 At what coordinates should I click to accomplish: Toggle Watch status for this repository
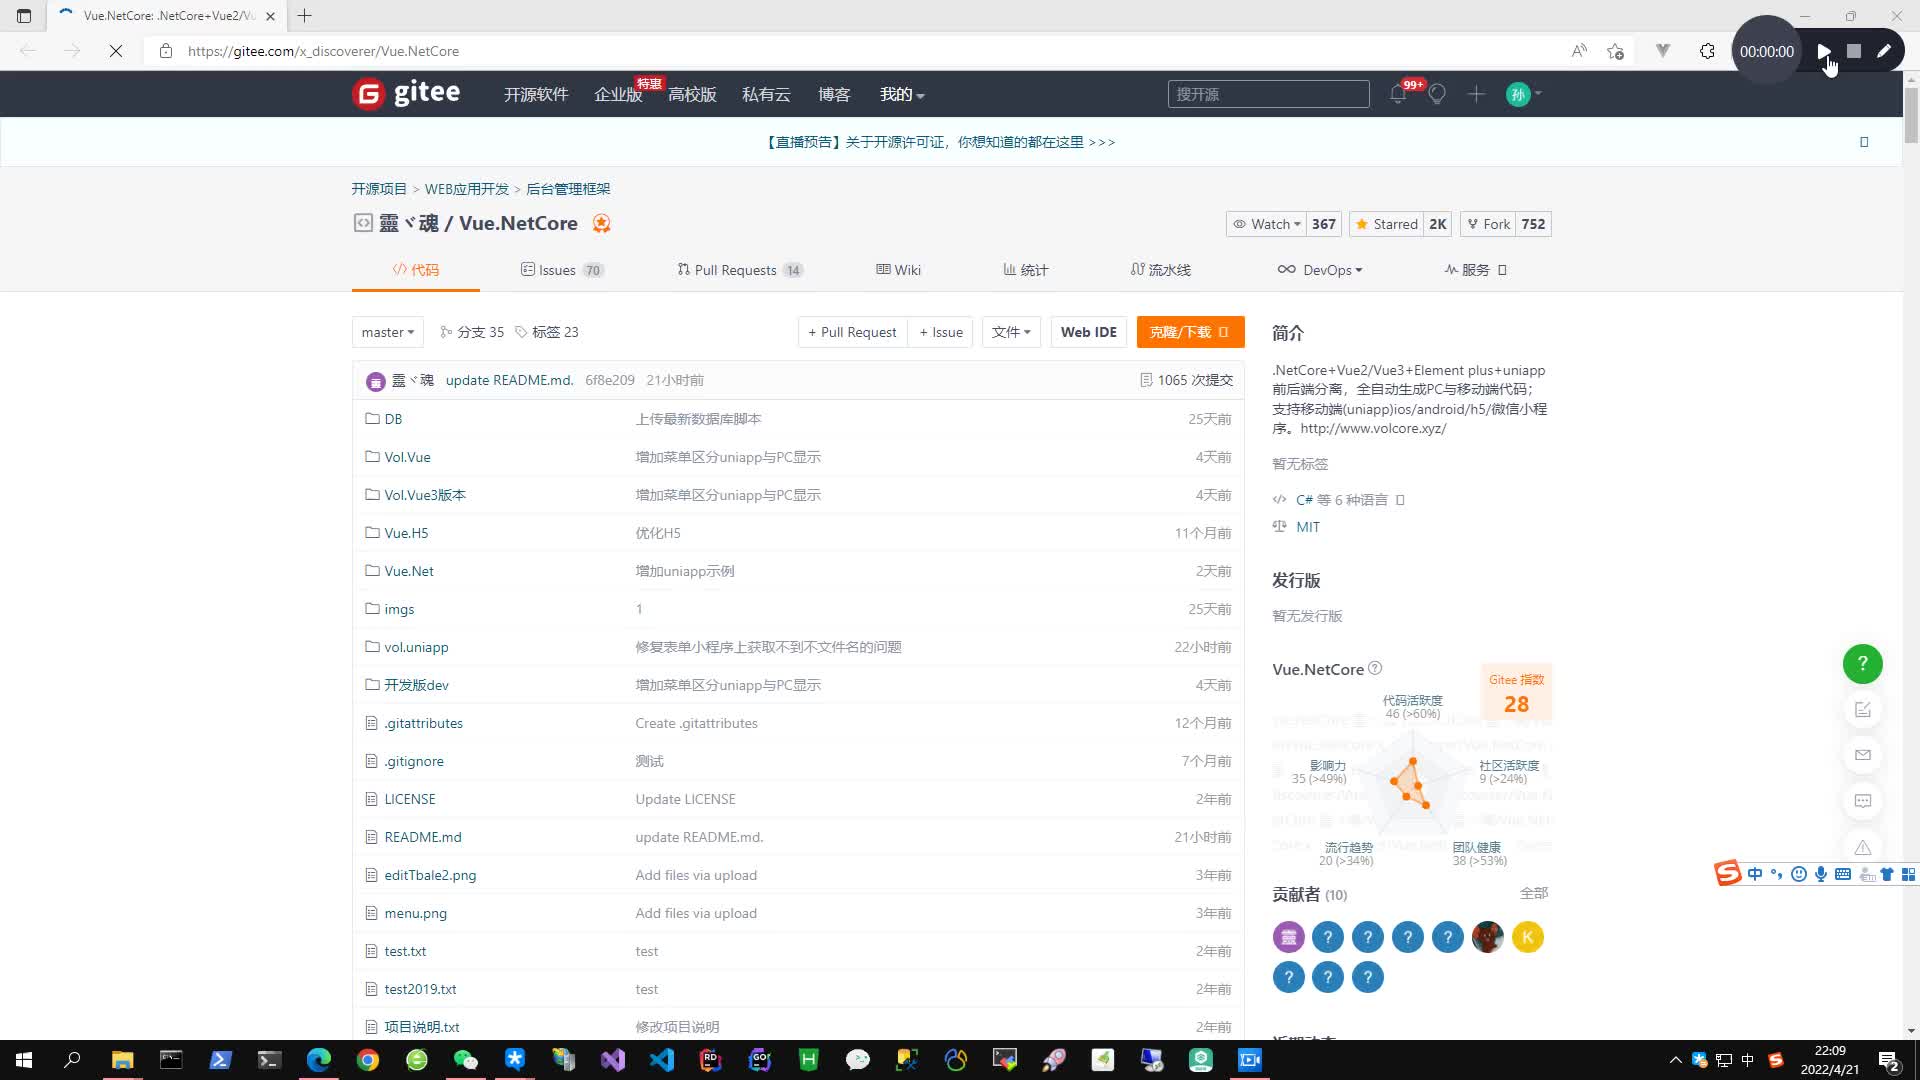(x=1266, y=224)
